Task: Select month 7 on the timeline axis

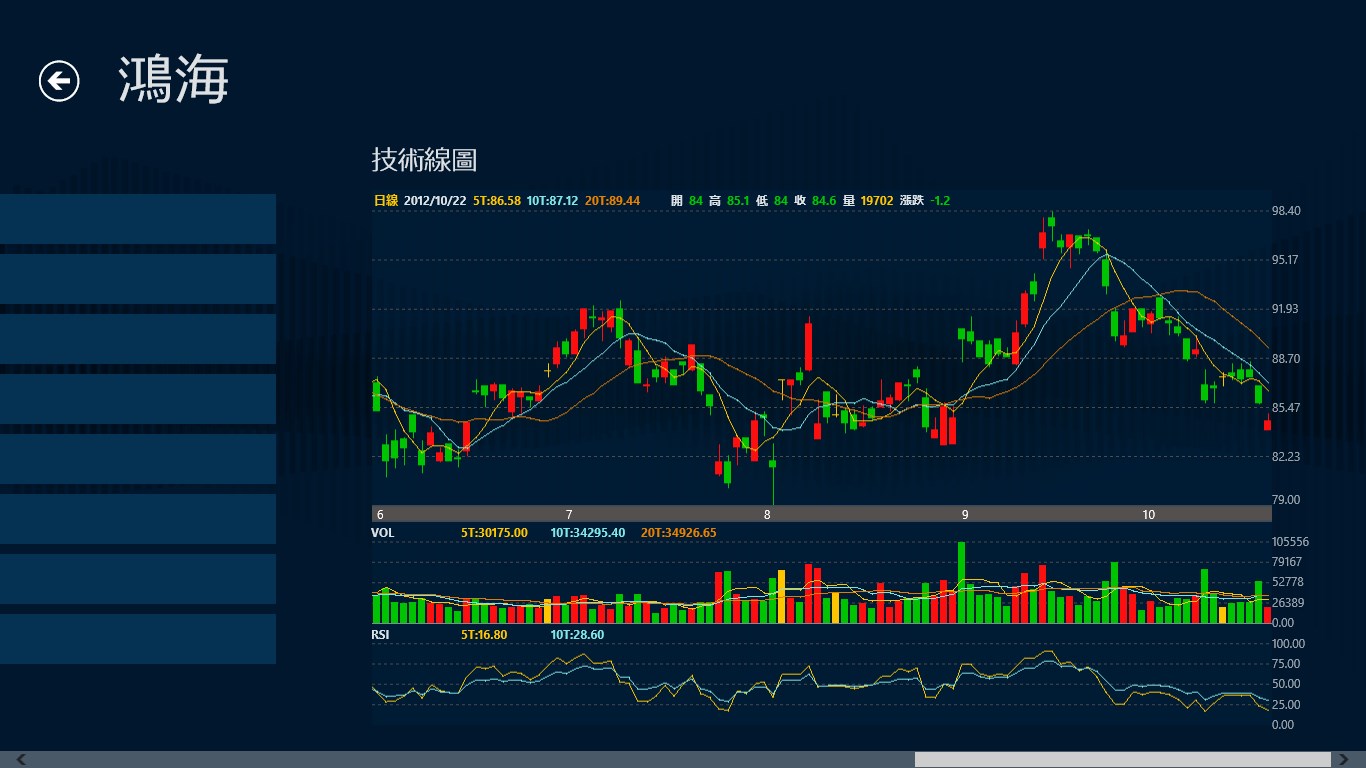Action: [x=569, y=514]
